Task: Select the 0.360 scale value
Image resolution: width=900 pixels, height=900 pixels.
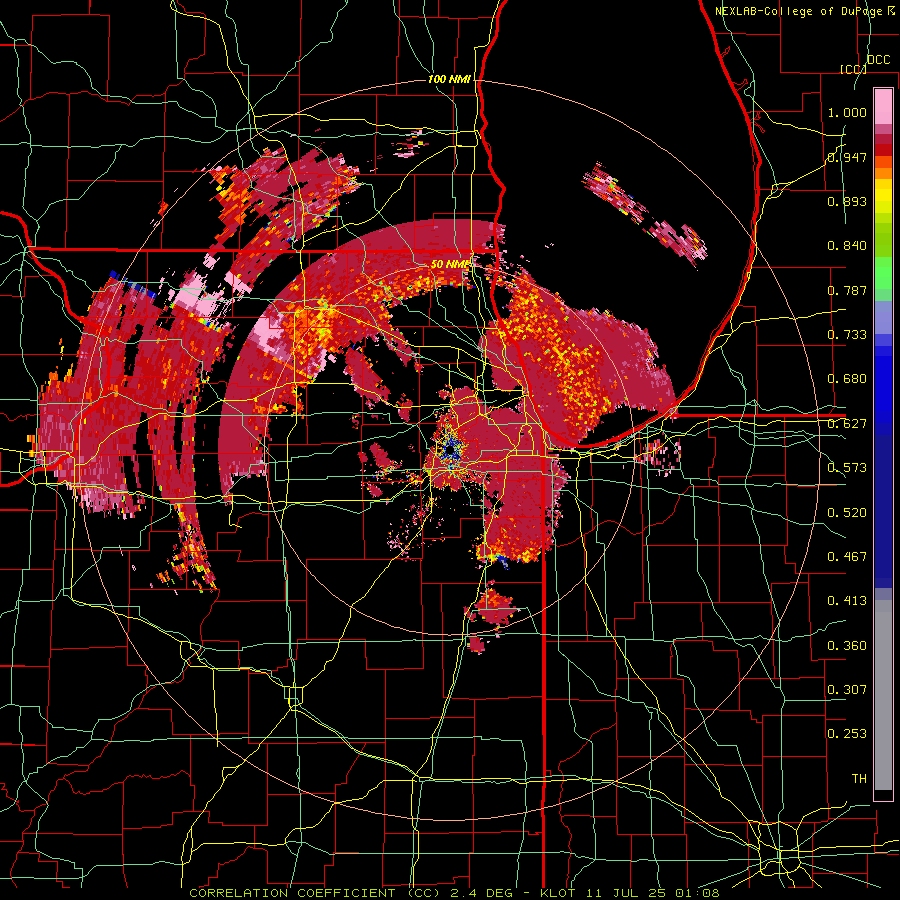Action: (x=847, y=646)
